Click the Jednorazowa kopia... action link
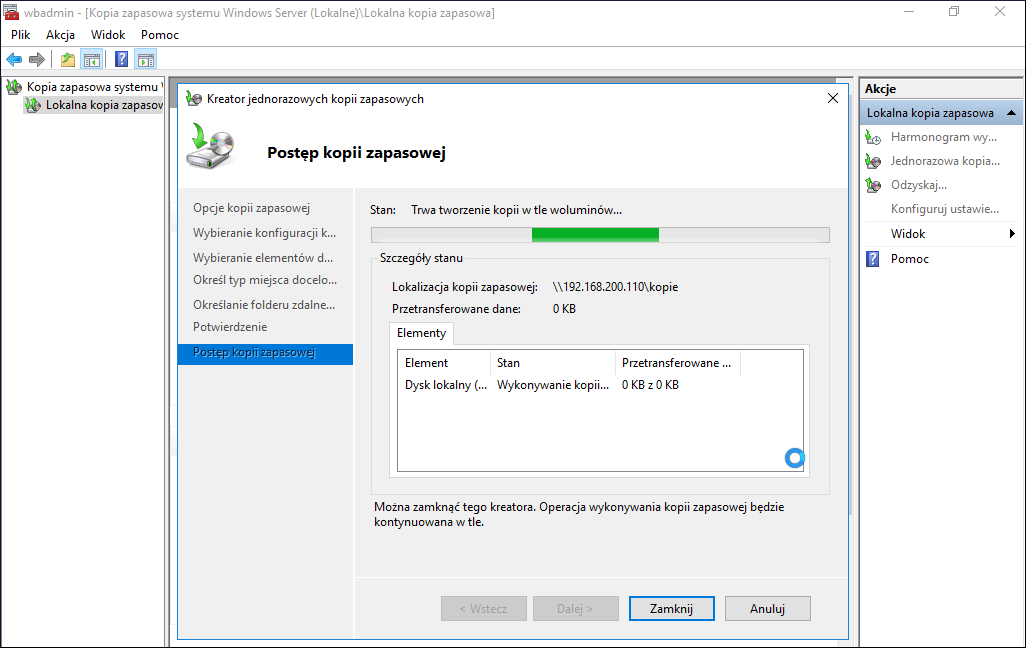 pos(945,161)
